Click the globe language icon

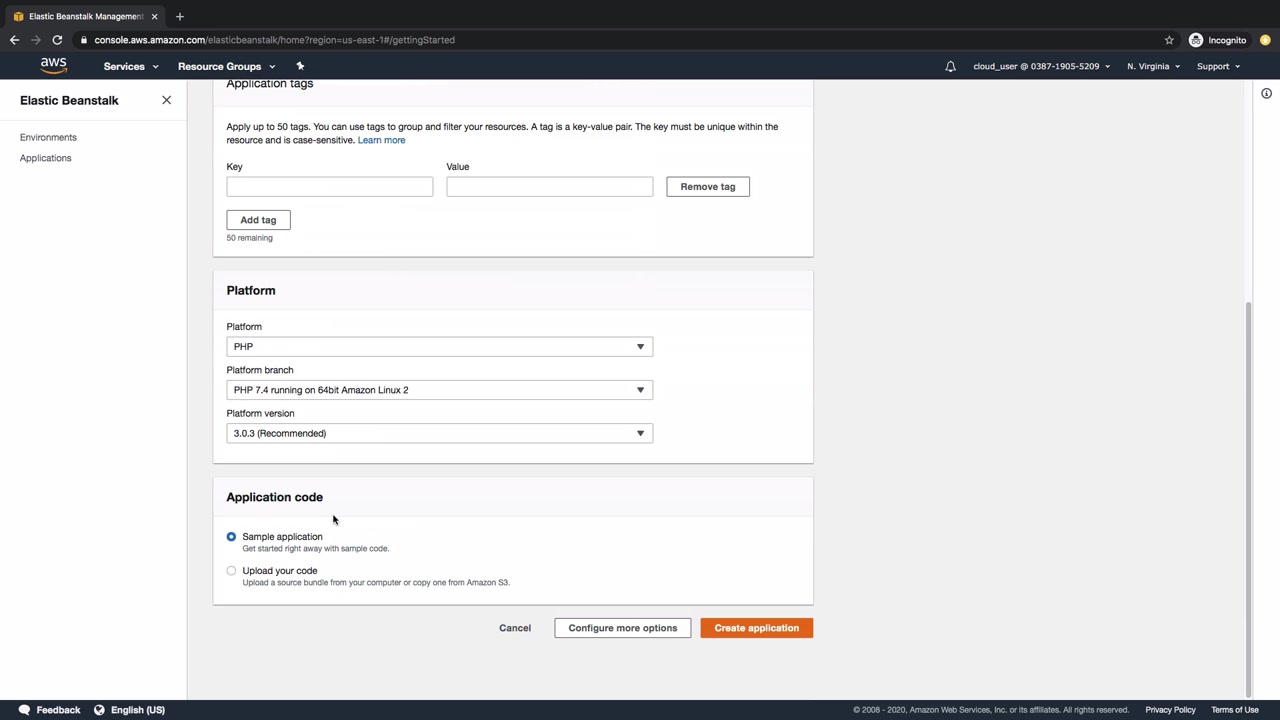pyautogui.click(x=99, y=710)
